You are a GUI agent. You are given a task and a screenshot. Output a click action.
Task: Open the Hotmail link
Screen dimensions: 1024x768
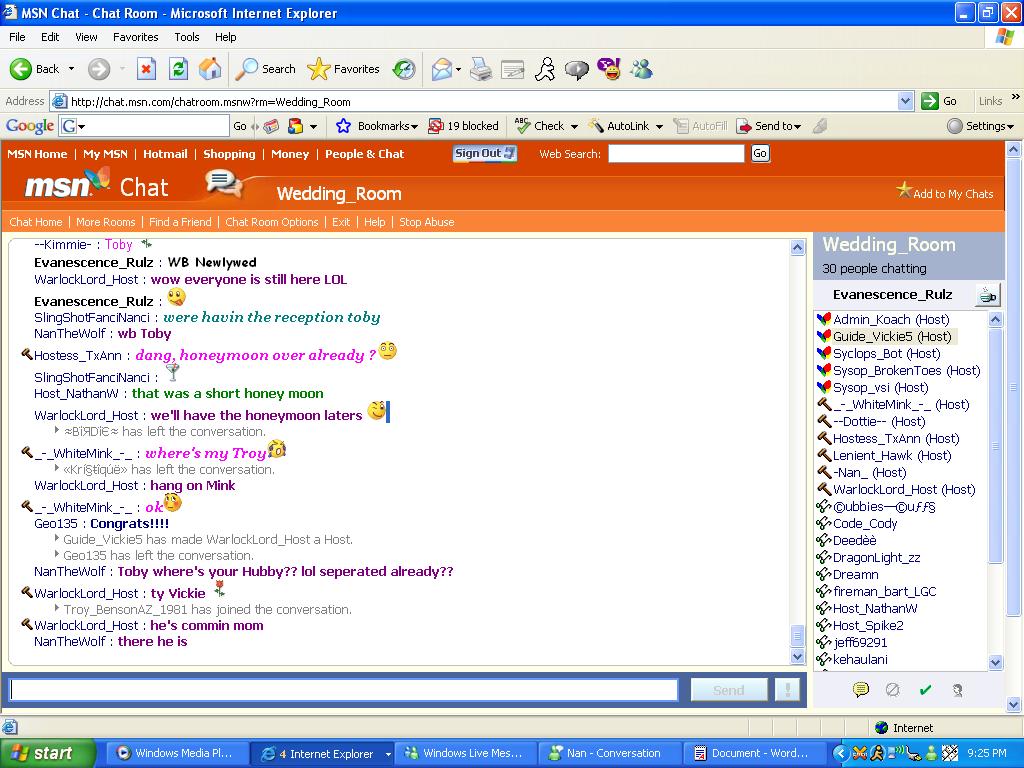click(x=165, y=154)
